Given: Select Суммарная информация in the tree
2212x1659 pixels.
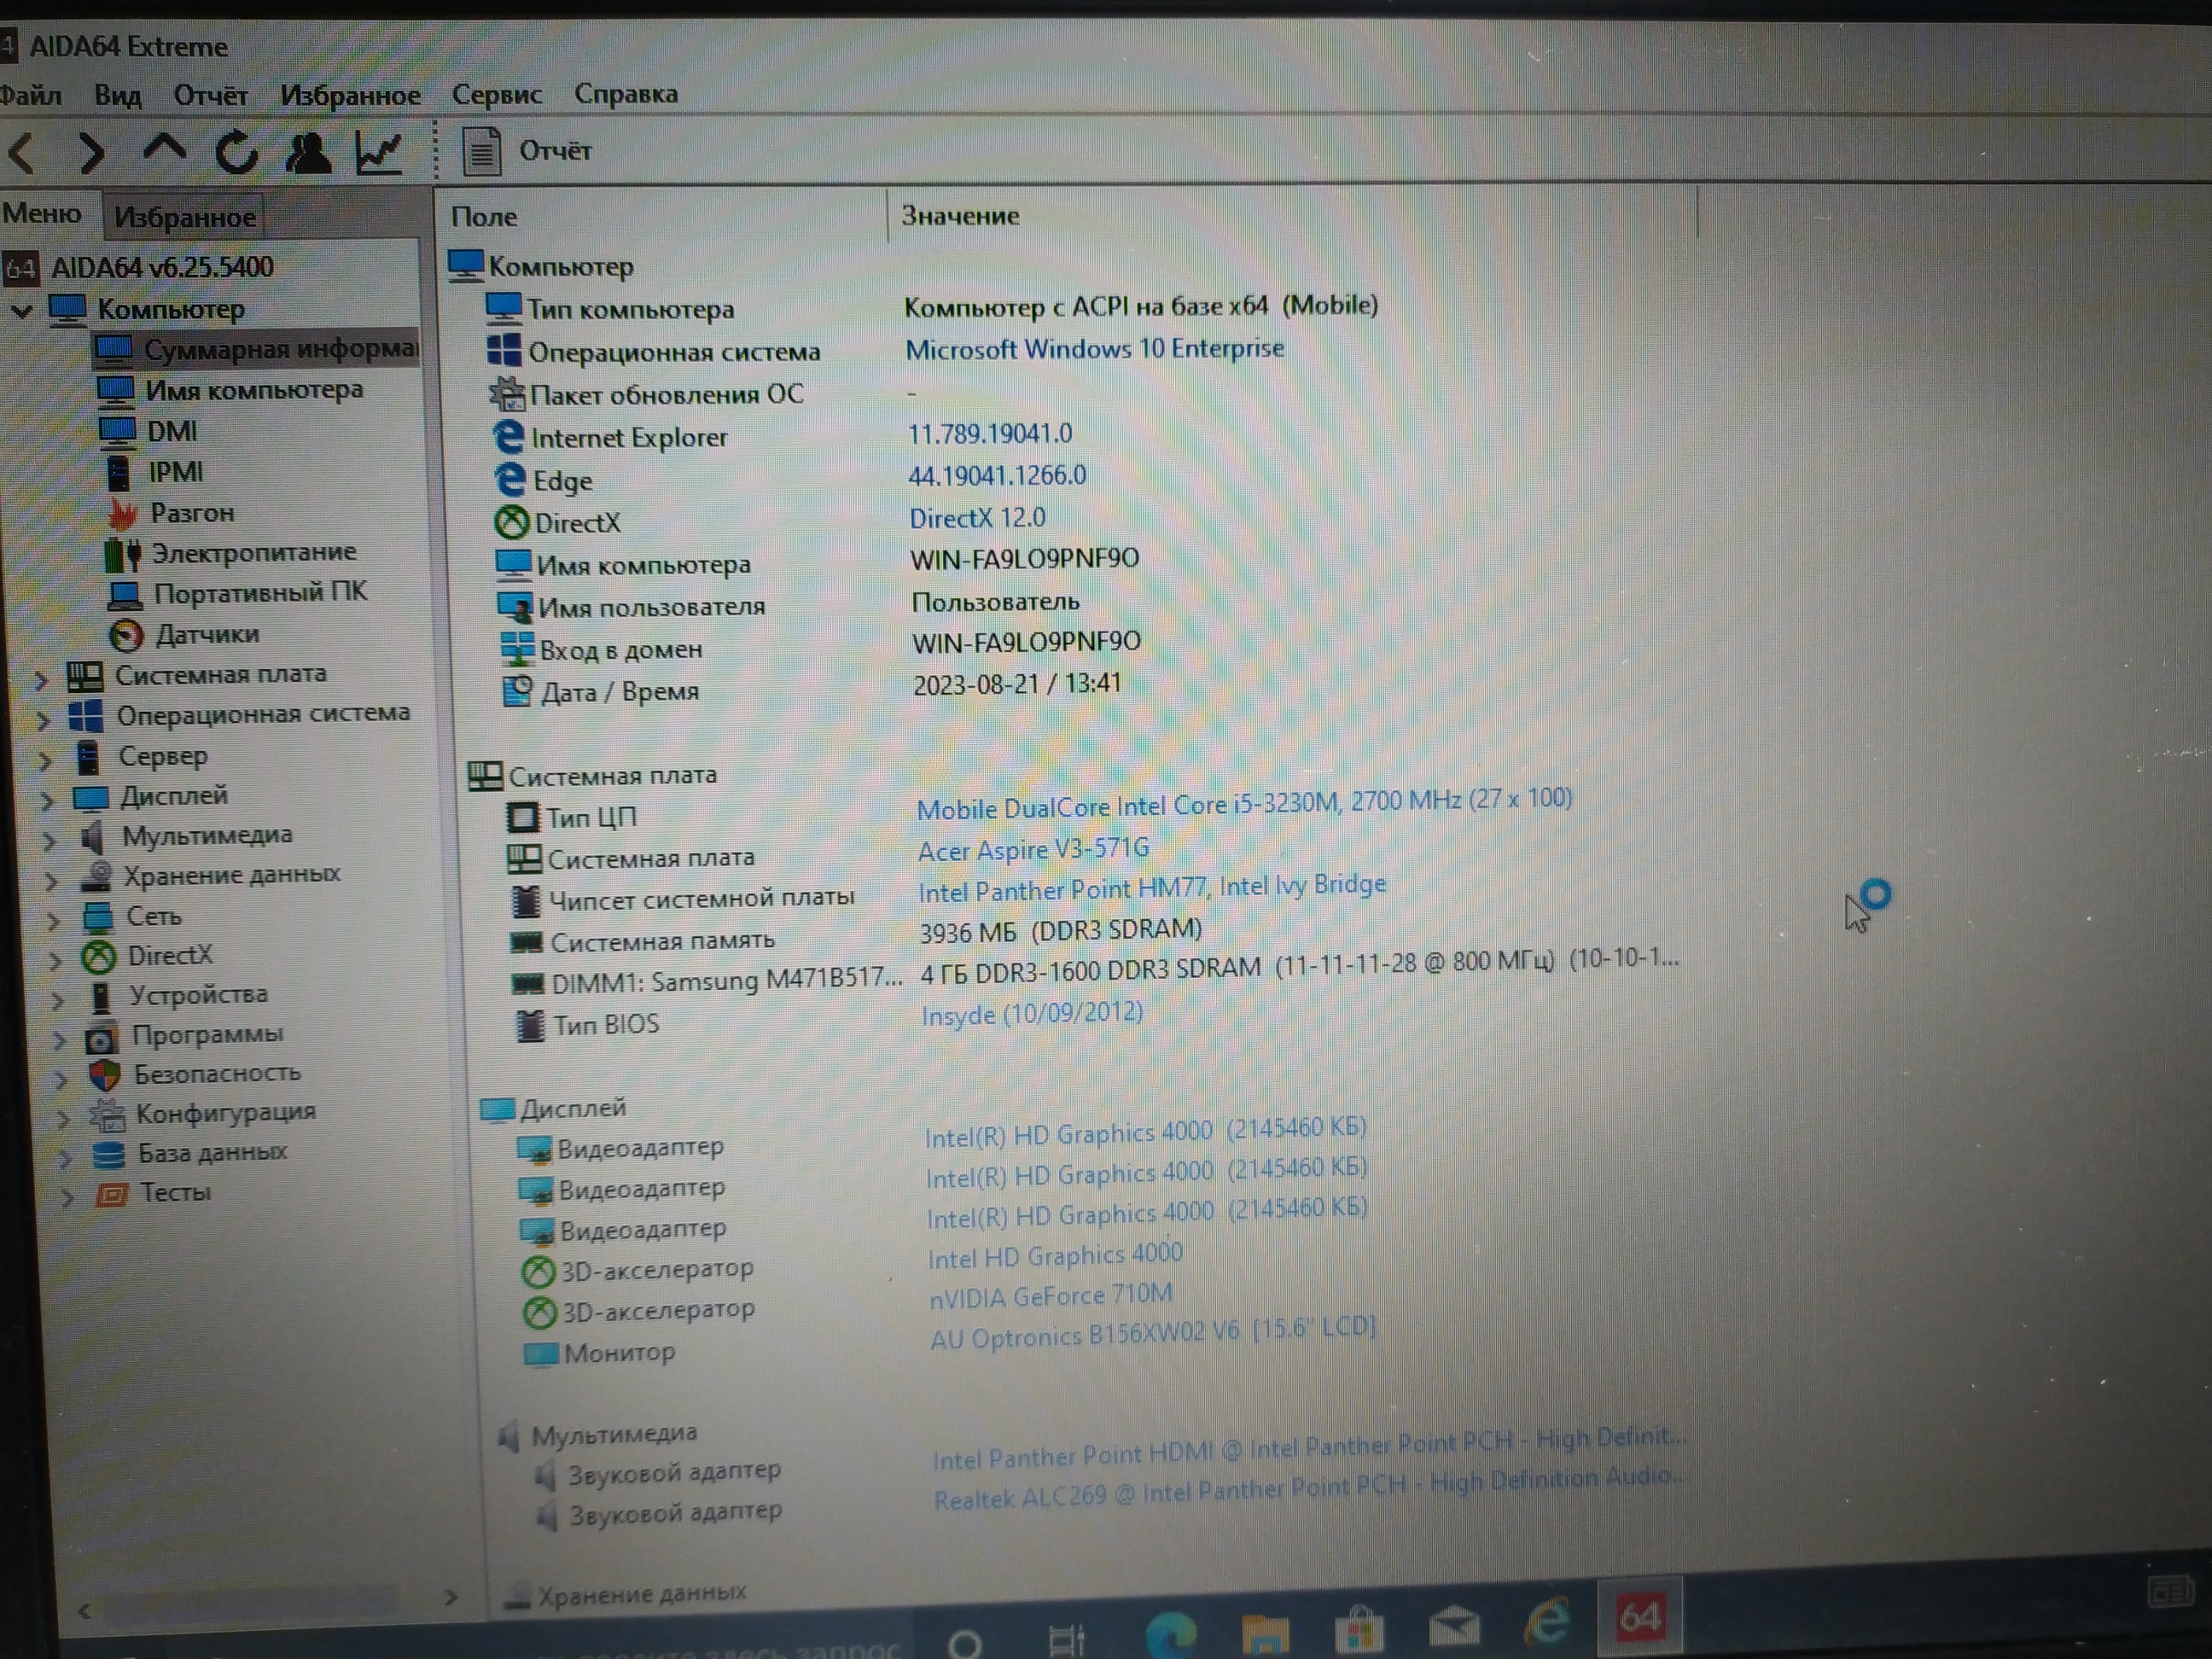Looking at the screenshot, I should pyautogui.click(x=256, y=349).
